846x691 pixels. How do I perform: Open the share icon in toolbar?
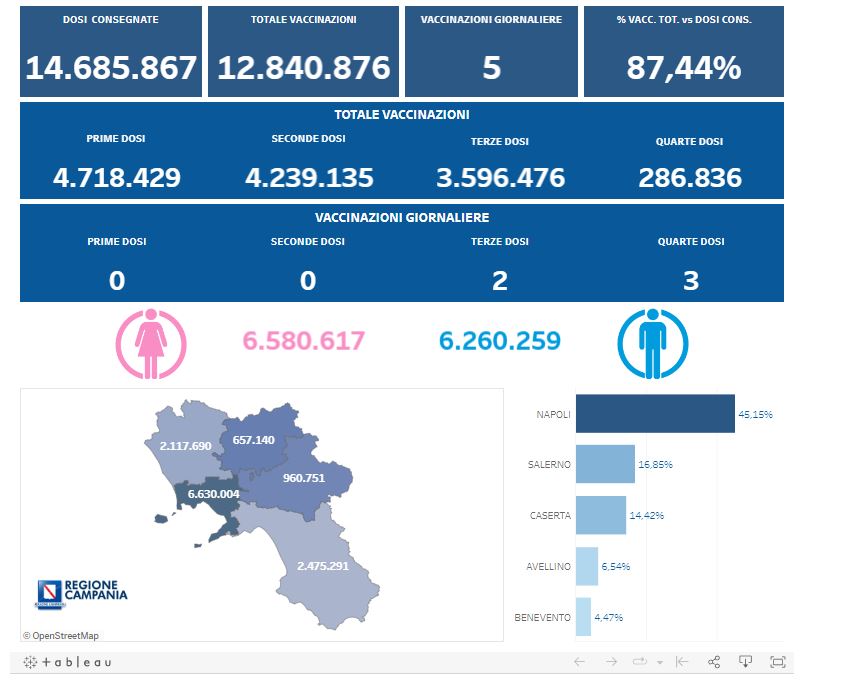[x=714, y=662]
